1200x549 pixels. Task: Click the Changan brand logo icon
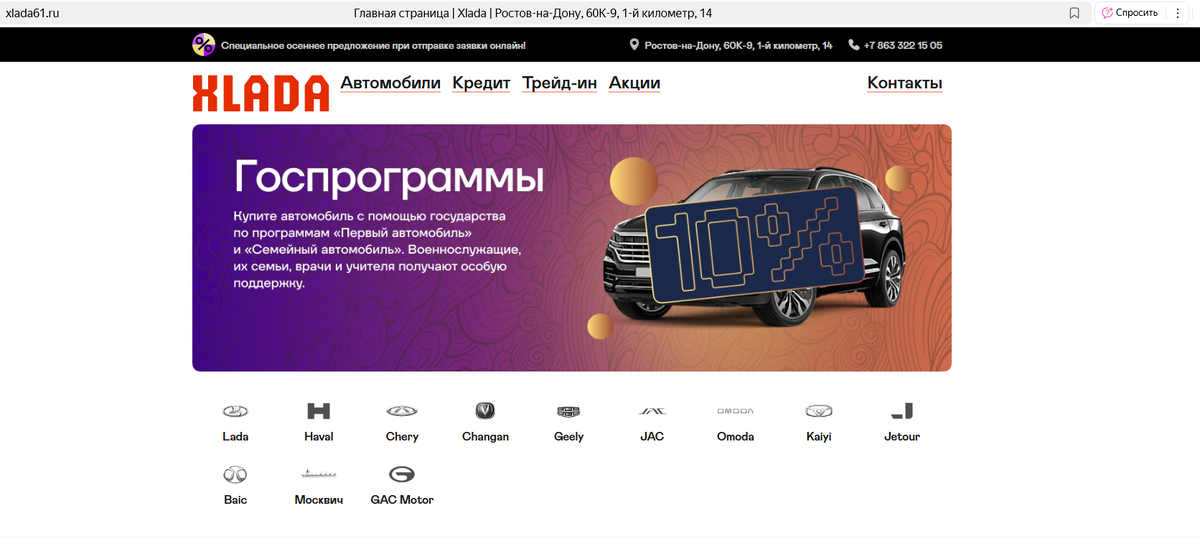coord(485,411)
